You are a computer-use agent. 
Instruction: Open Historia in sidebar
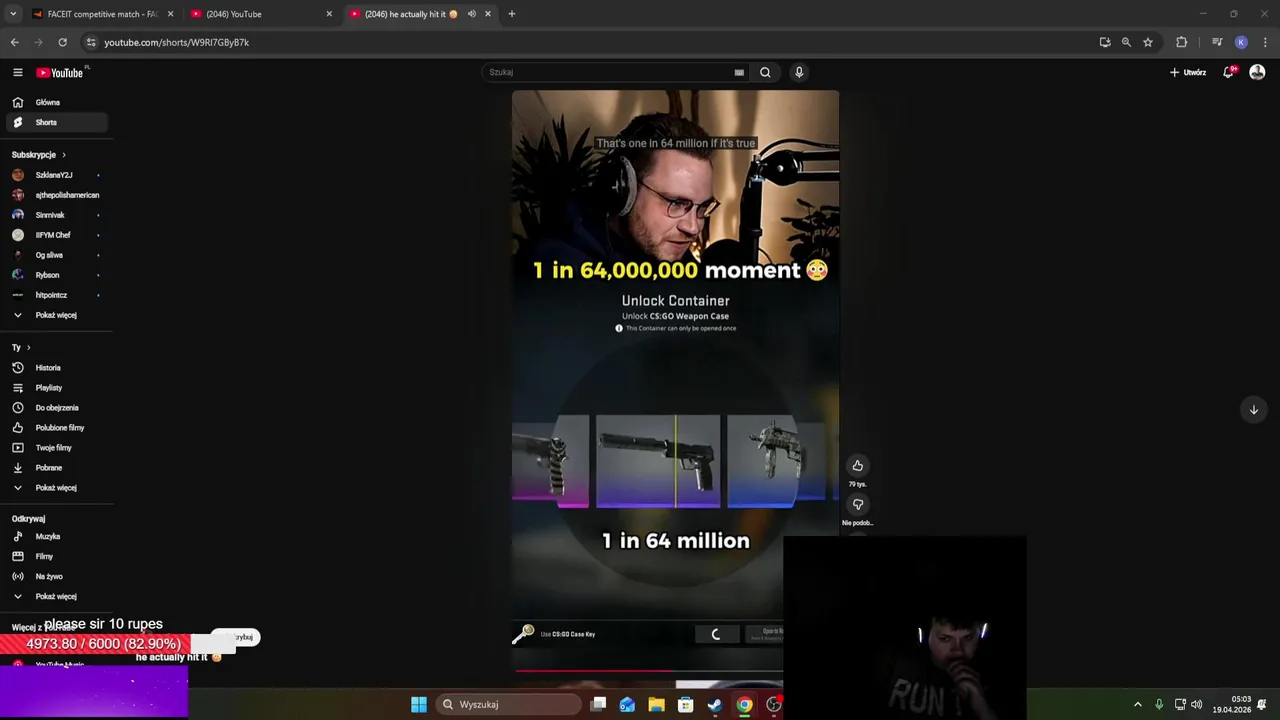tap(58, 367)
